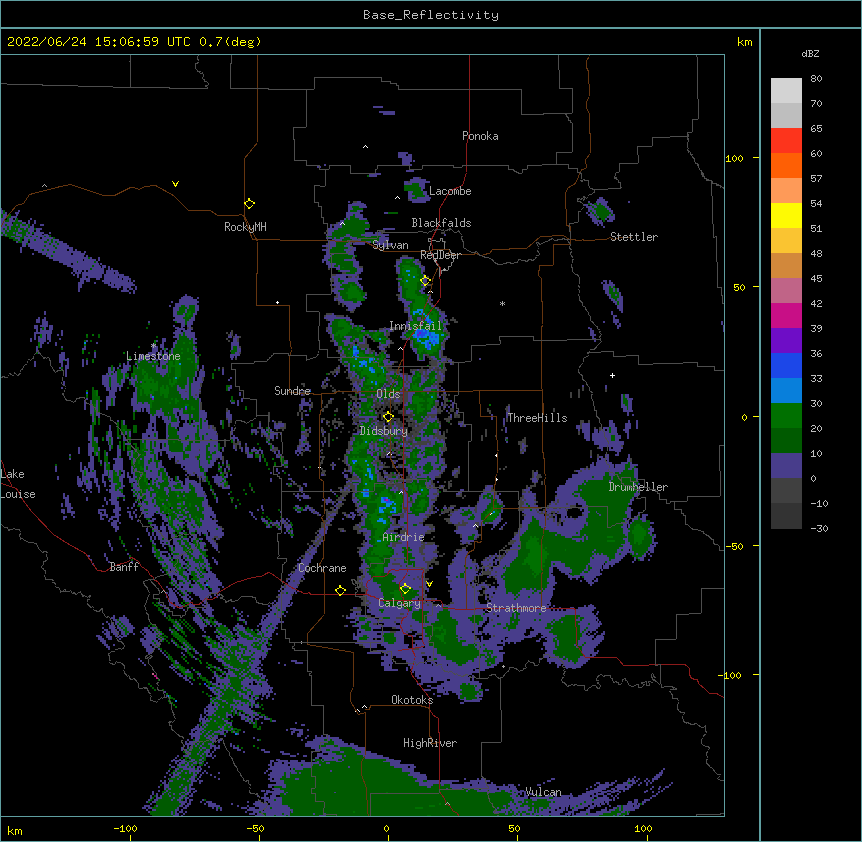Click the Blackfalds city label

(441, 223)
